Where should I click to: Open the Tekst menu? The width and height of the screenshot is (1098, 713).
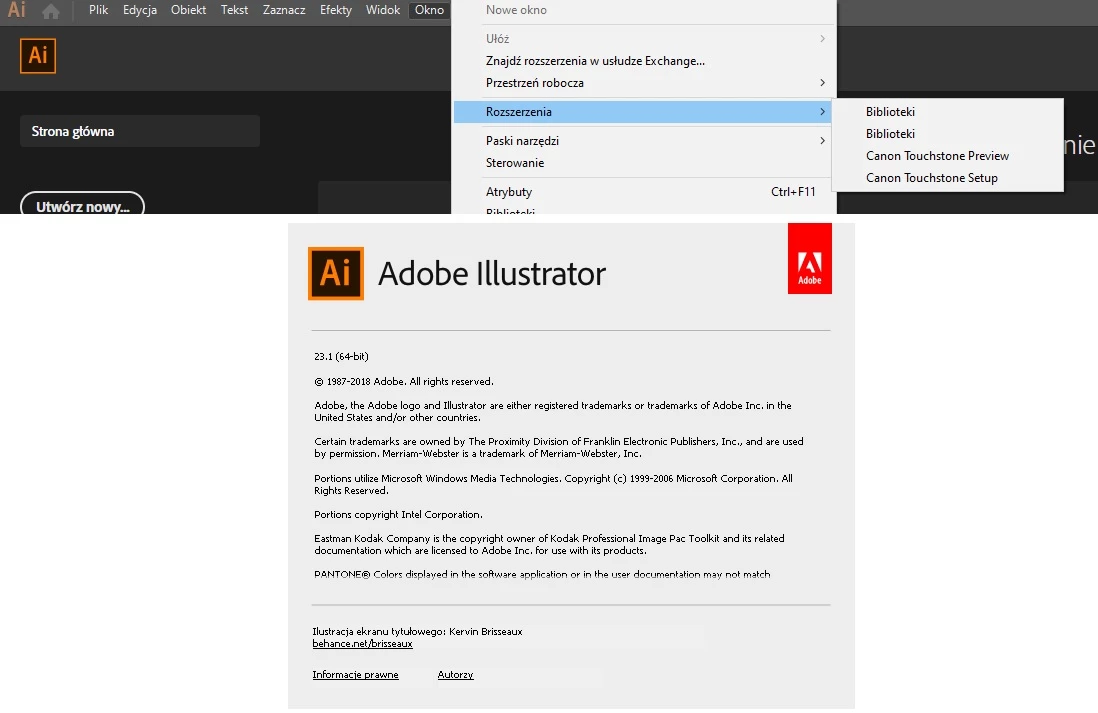pos(234,10)
